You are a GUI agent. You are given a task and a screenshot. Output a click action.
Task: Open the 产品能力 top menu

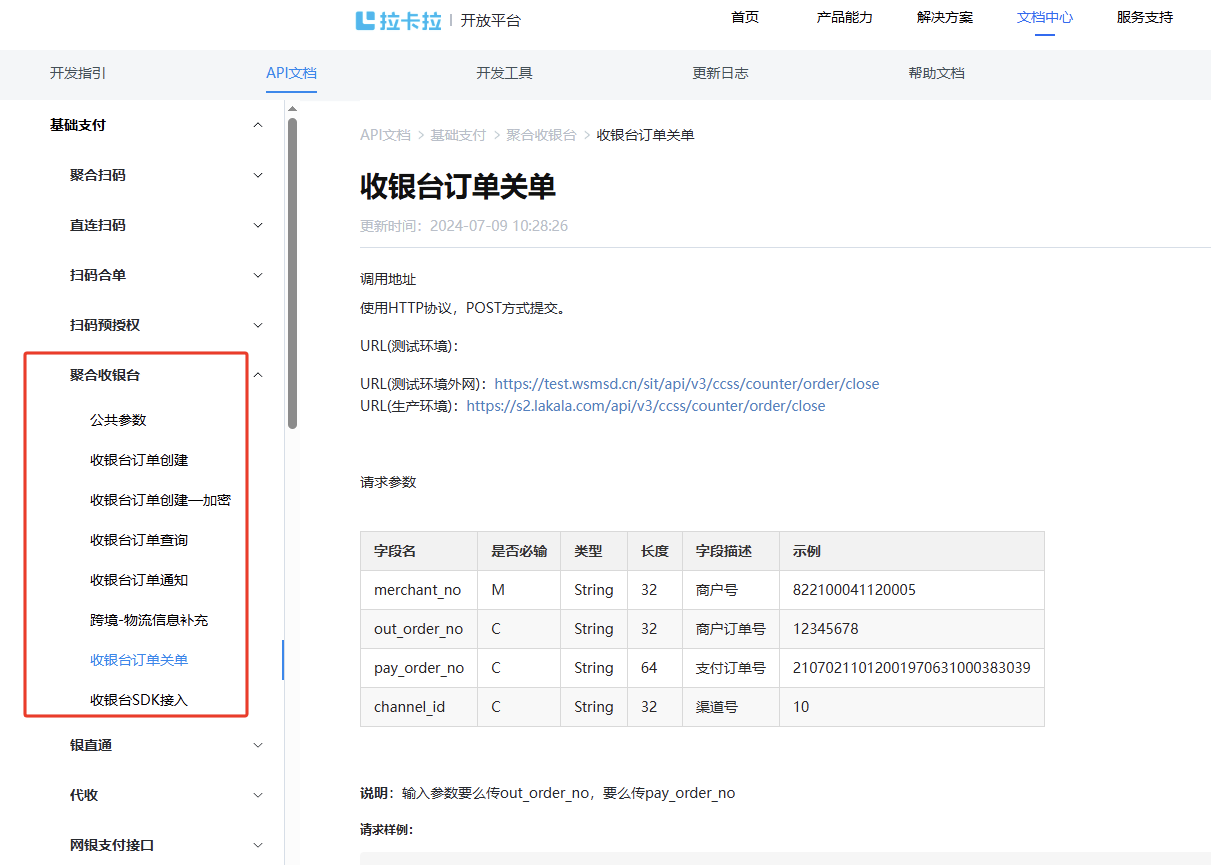click(845, 17)
